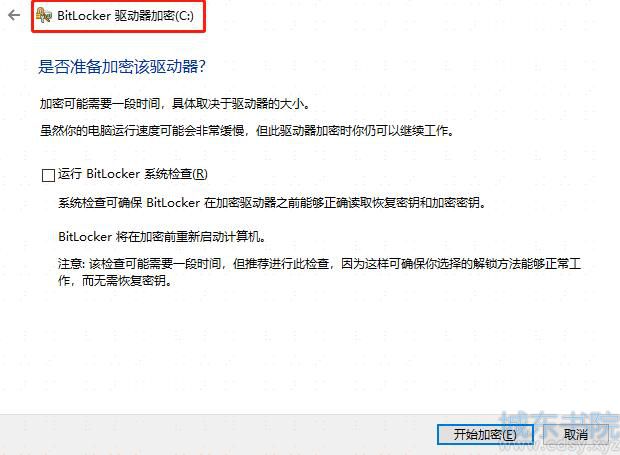Click the note starting with 注意: 该检查可能需要
This screenshot has height=455, width=620.
(319, 272)
